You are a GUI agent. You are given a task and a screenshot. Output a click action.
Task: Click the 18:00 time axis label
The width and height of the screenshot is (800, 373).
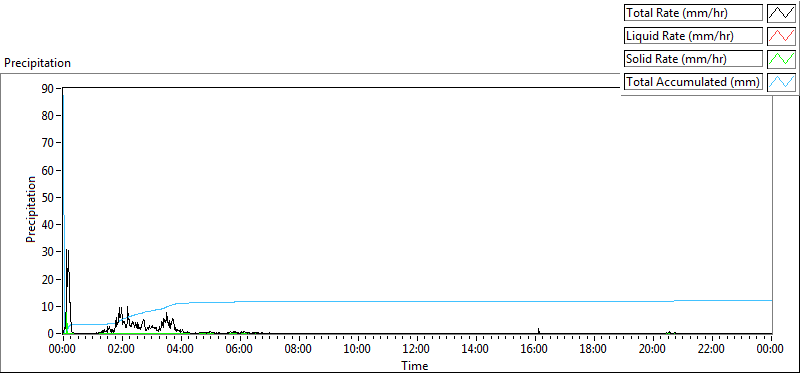pyautogui.click(x=594, y=349)
